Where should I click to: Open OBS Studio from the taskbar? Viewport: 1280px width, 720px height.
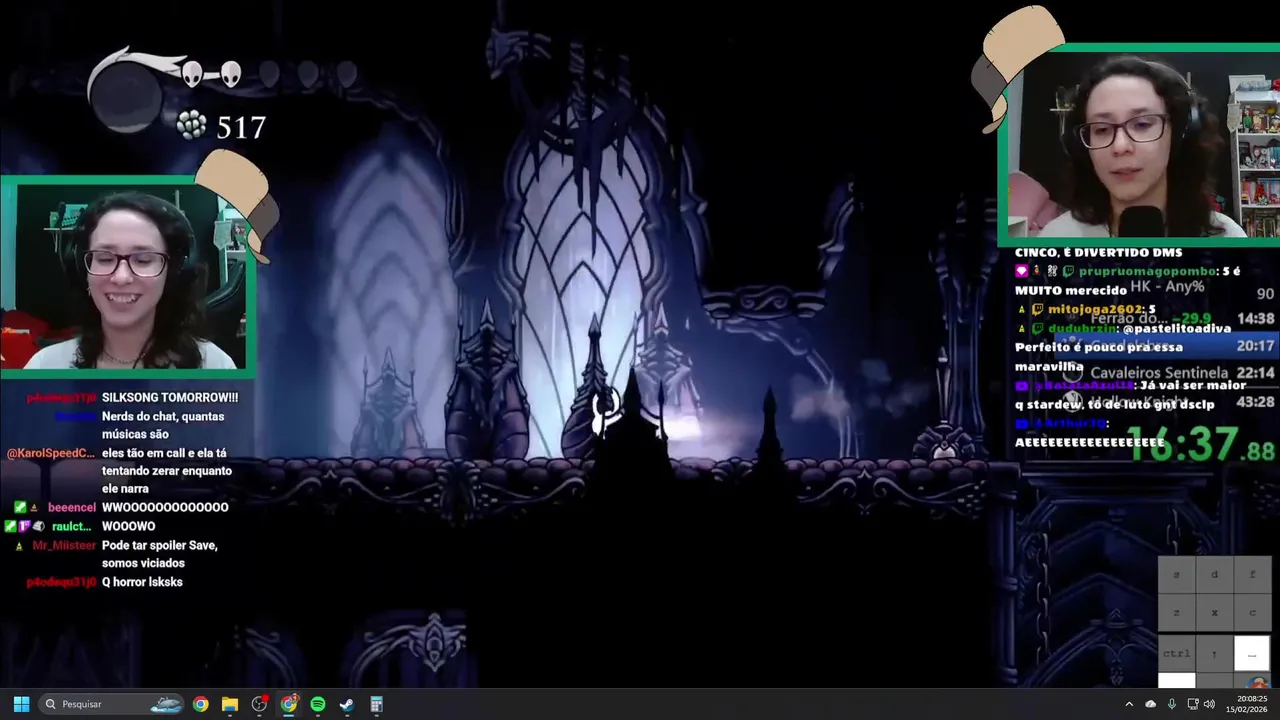[259, 704]
